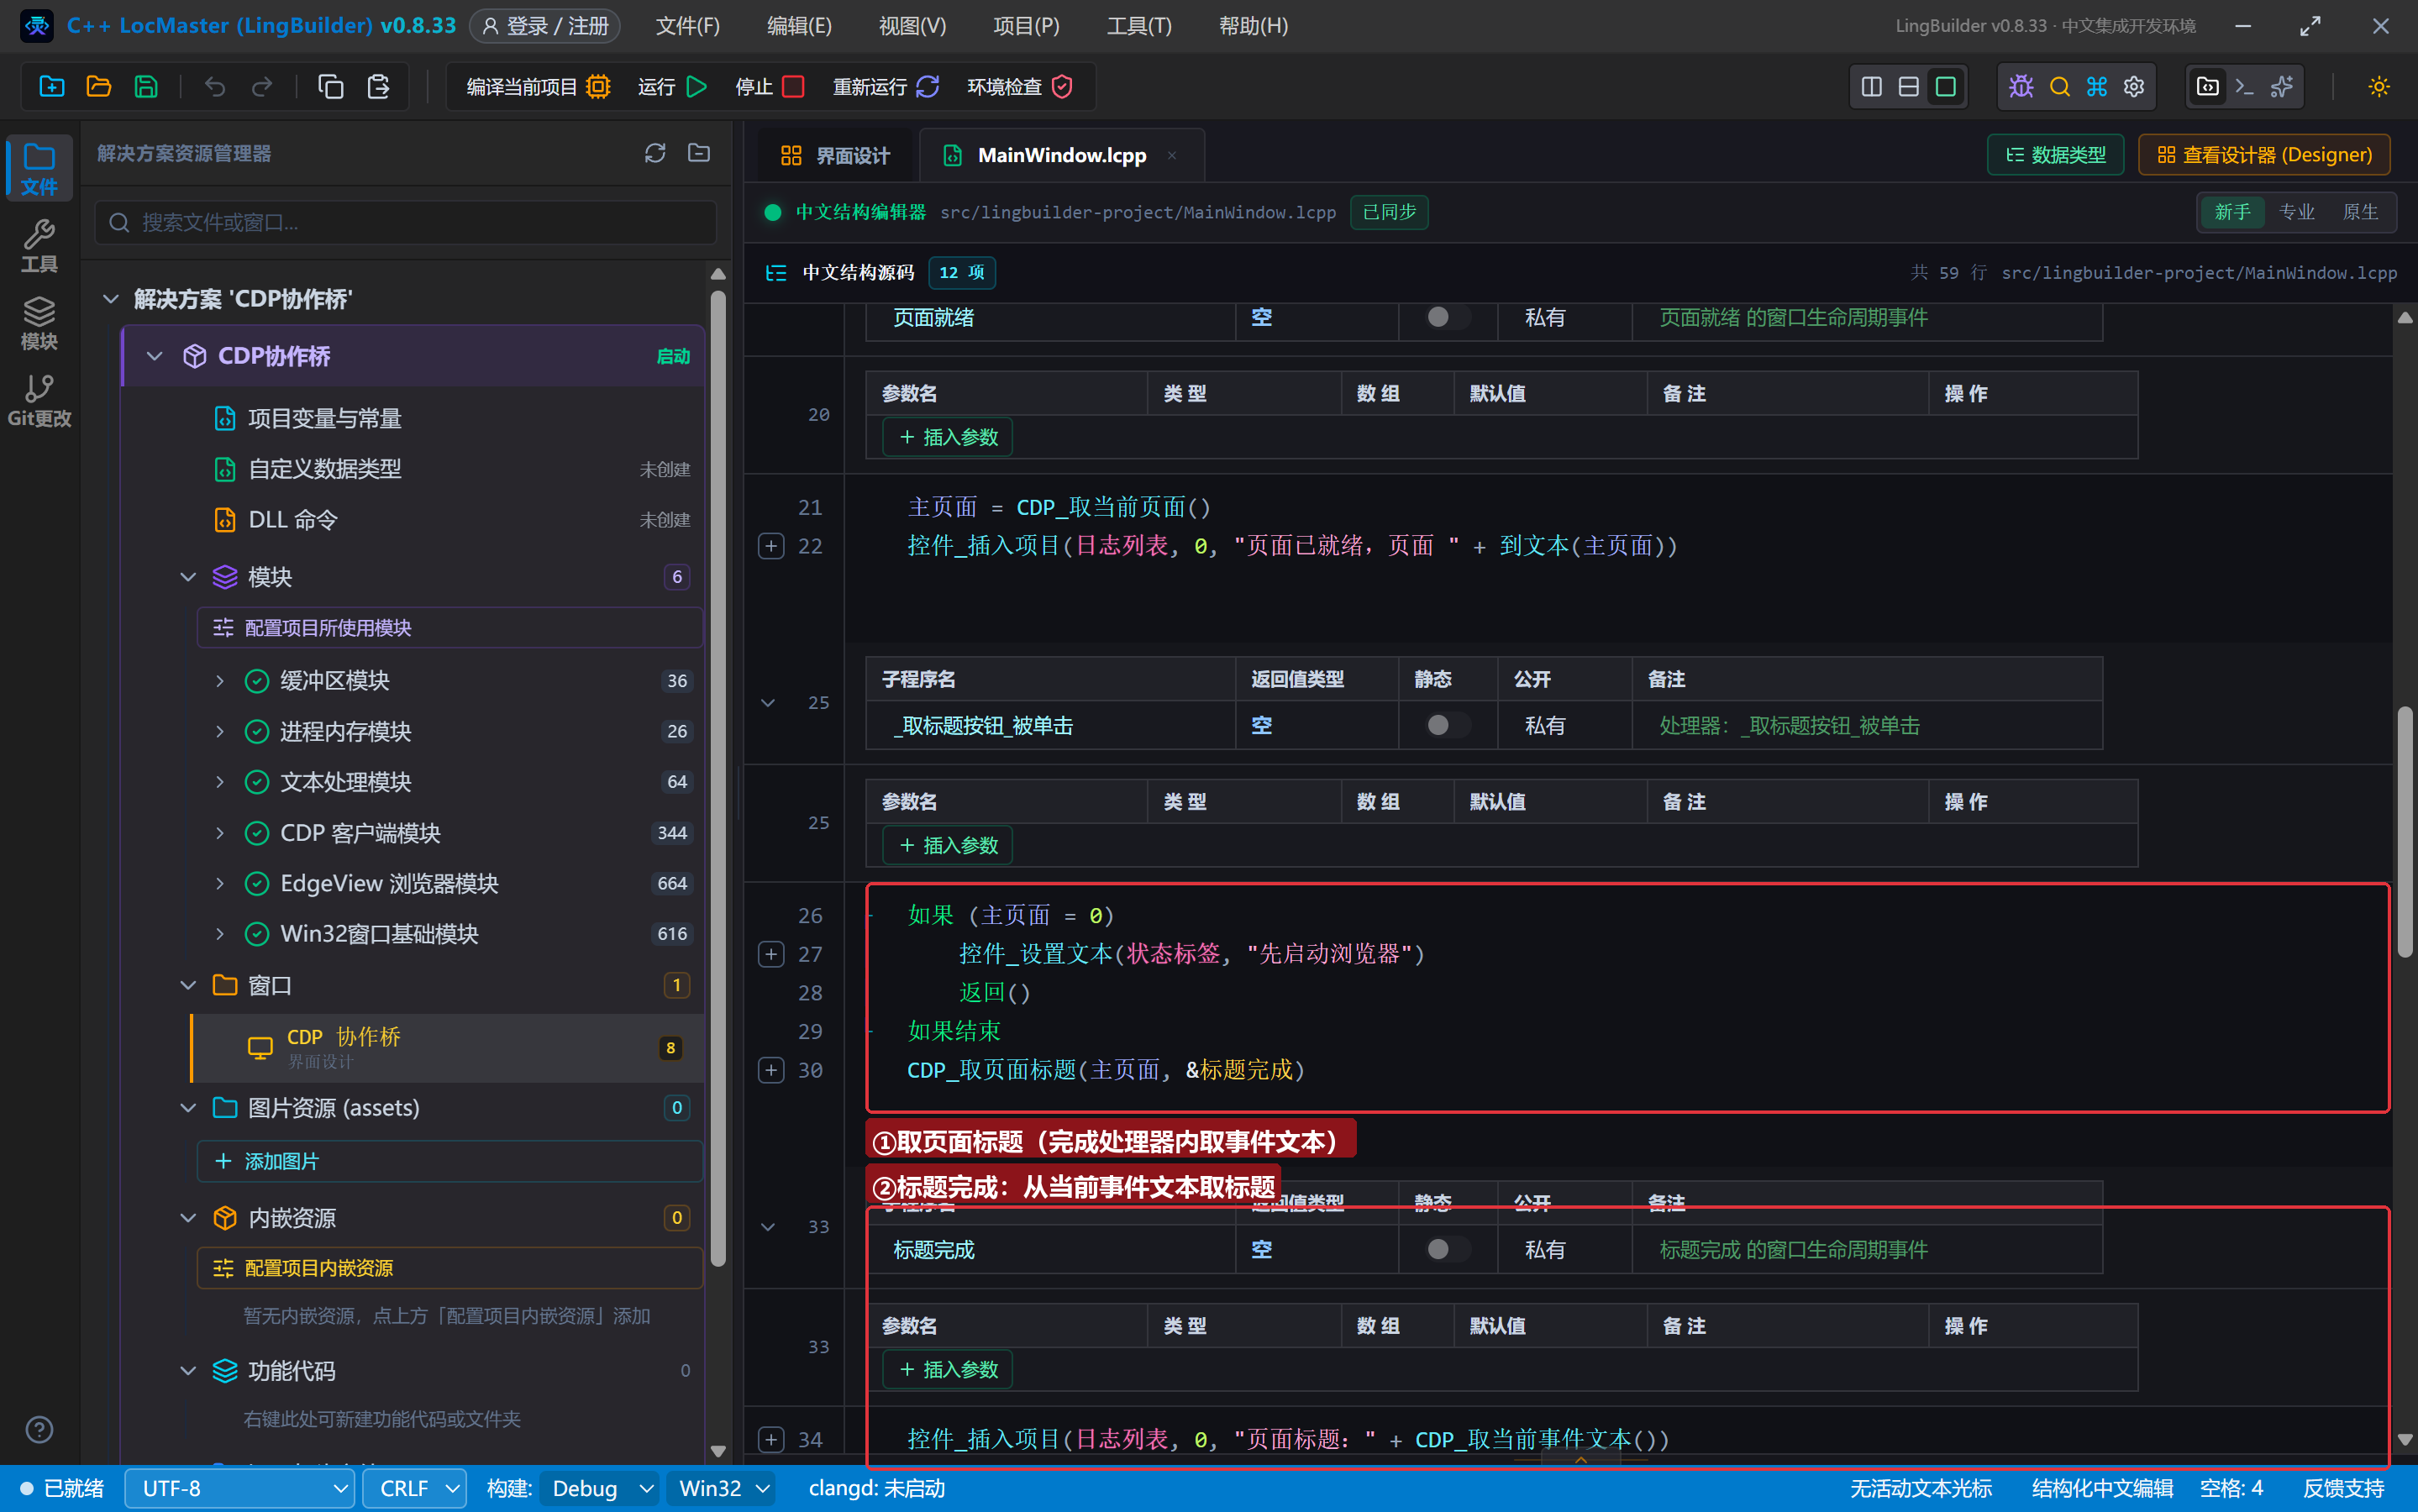
Task: Click 查看设计器 (Designer) button
Action: [2264, 155]
